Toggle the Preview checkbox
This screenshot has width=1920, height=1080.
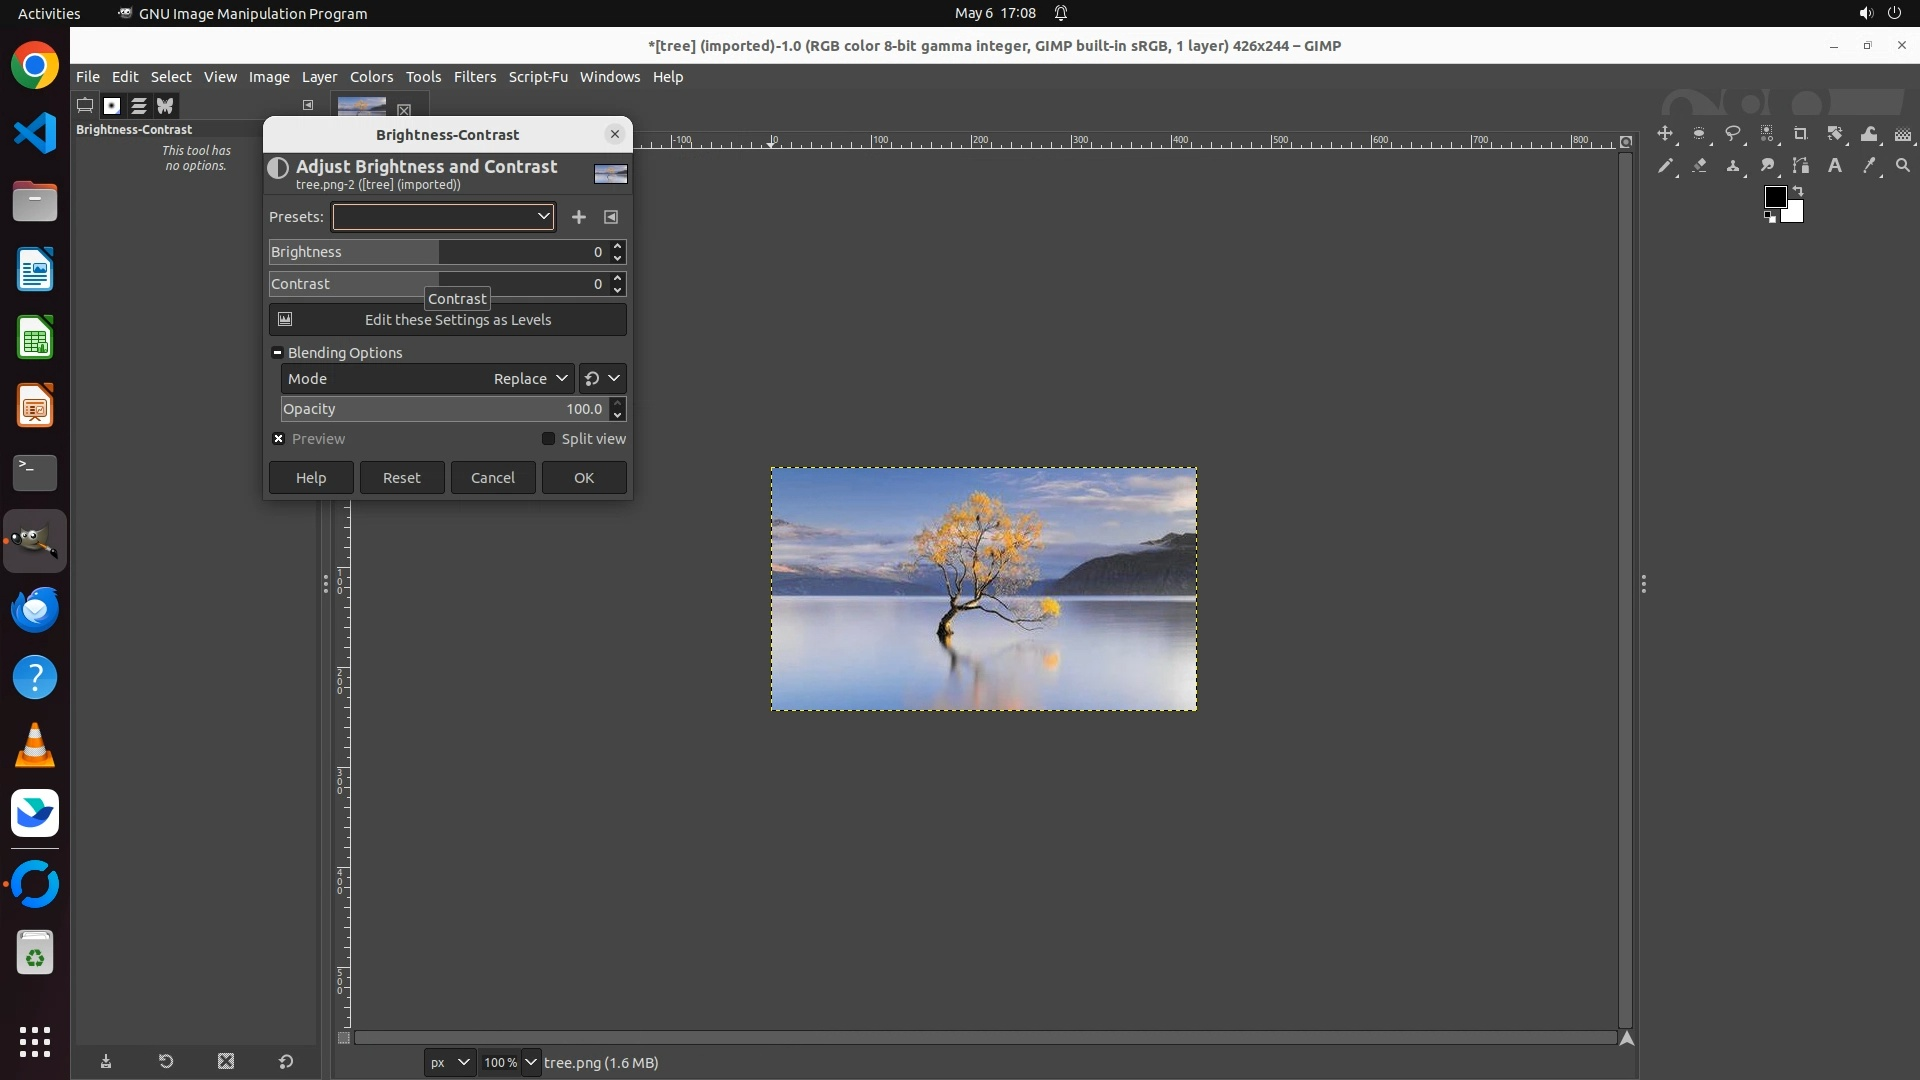point(279,439)
